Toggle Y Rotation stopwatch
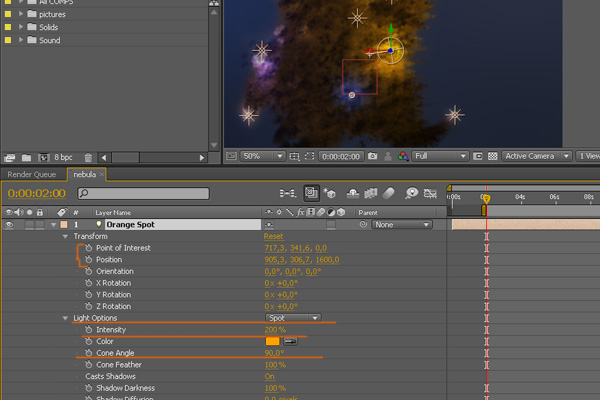Screen dimensions: 600x400 (x=89, y=295)
